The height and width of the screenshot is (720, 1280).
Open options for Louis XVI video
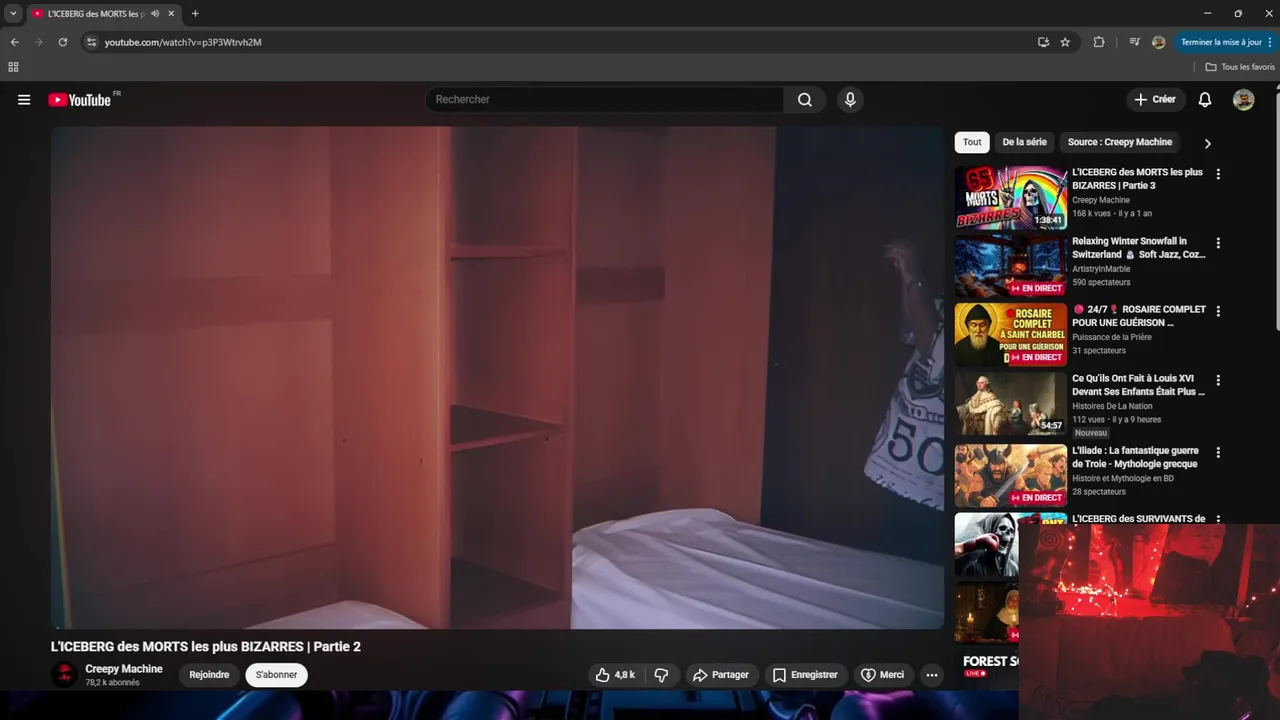point(1218,380)
